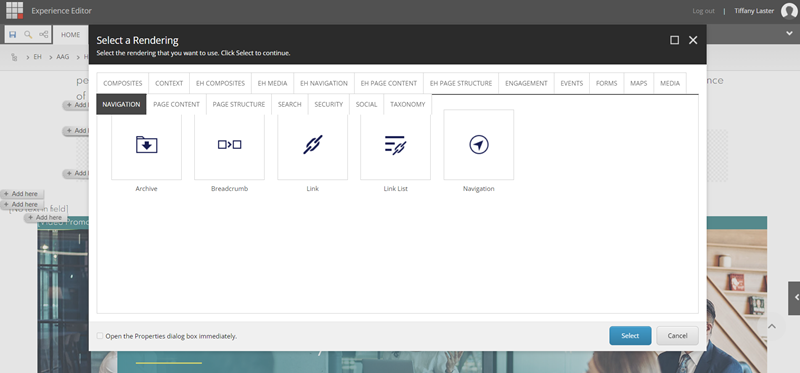Click the Experience Editor title text
This screenshot has height=373, width=800.
(x=62, y=11)
